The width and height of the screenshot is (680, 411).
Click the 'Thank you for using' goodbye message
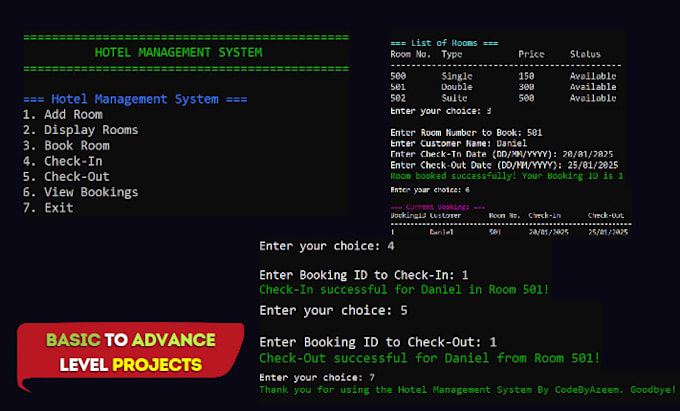point(468,389)
